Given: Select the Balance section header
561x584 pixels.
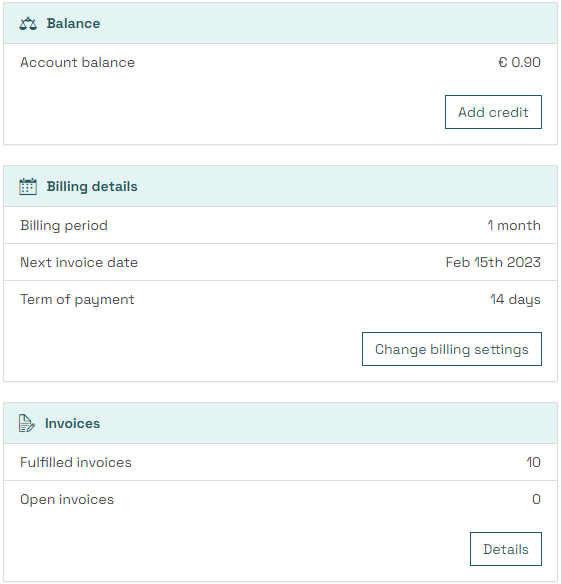Looking at the screenshot, I should point(280,23).
